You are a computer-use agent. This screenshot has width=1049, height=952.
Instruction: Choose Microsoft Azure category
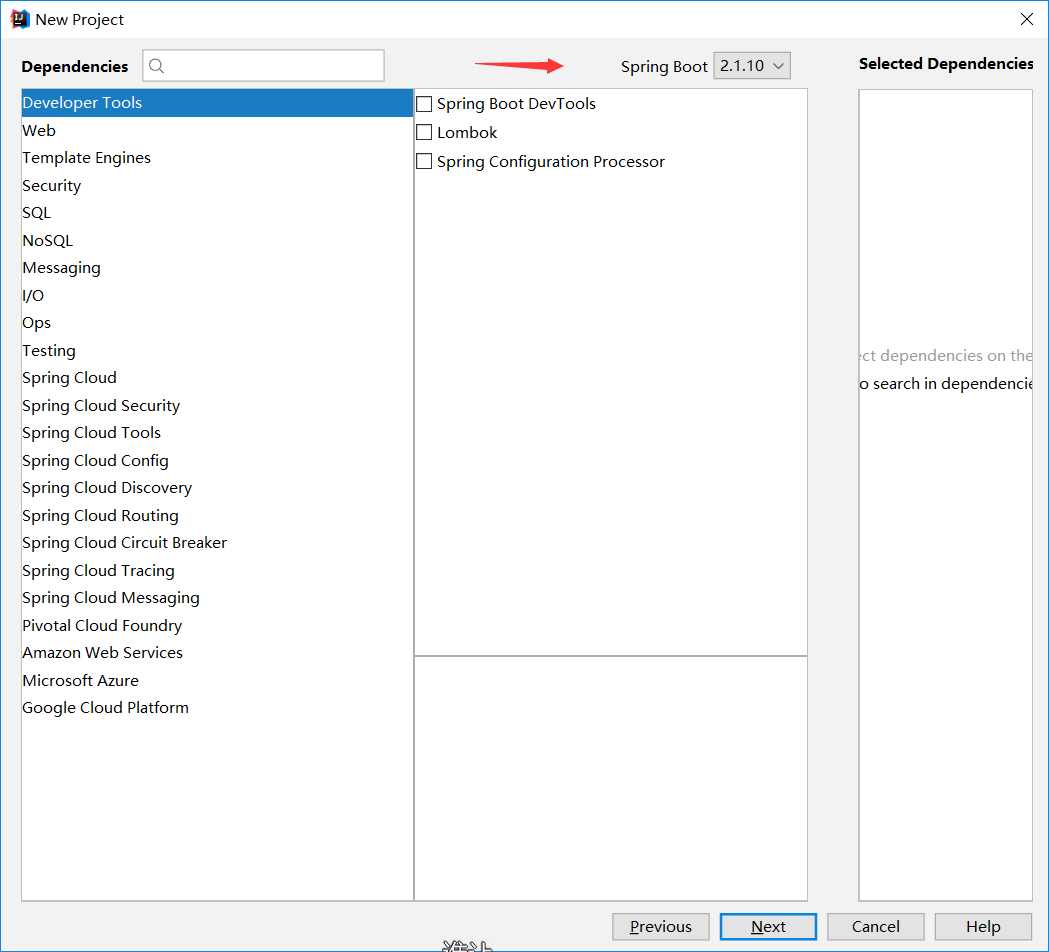click(x=217, y=680)
